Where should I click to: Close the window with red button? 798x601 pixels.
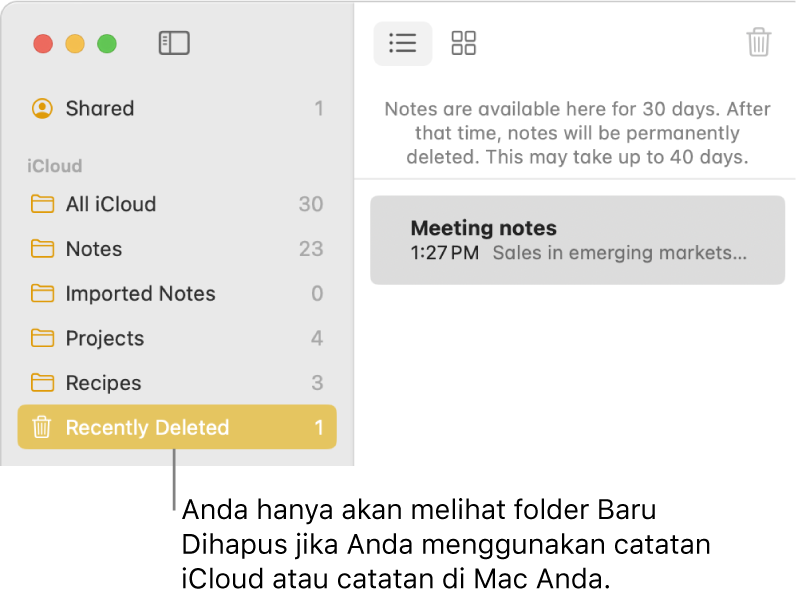point(43,43)
